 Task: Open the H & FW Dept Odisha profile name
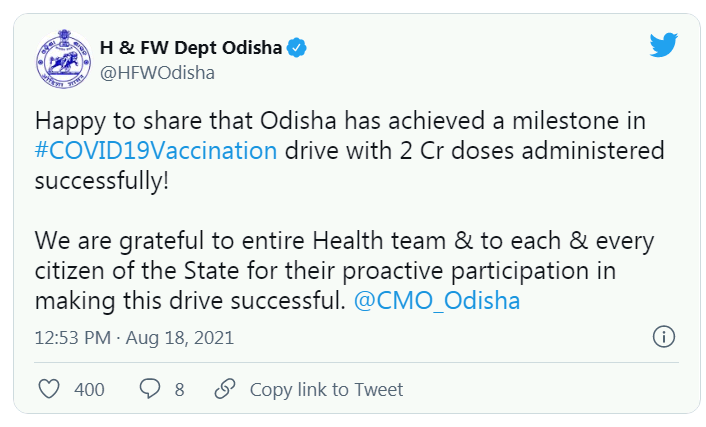[192, 47]
